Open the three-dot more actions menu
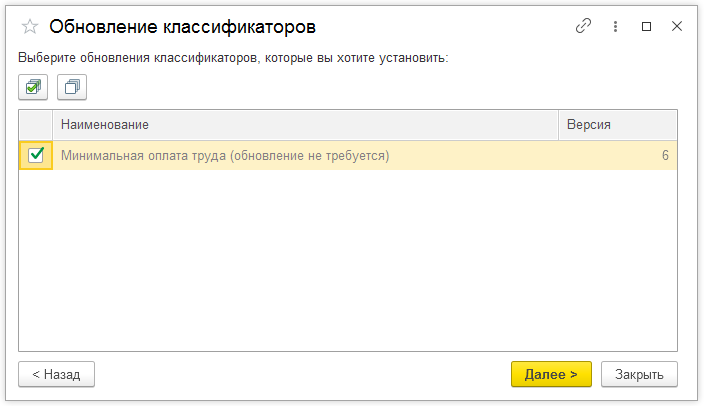The image size is (704, 406). pos(616,27)
